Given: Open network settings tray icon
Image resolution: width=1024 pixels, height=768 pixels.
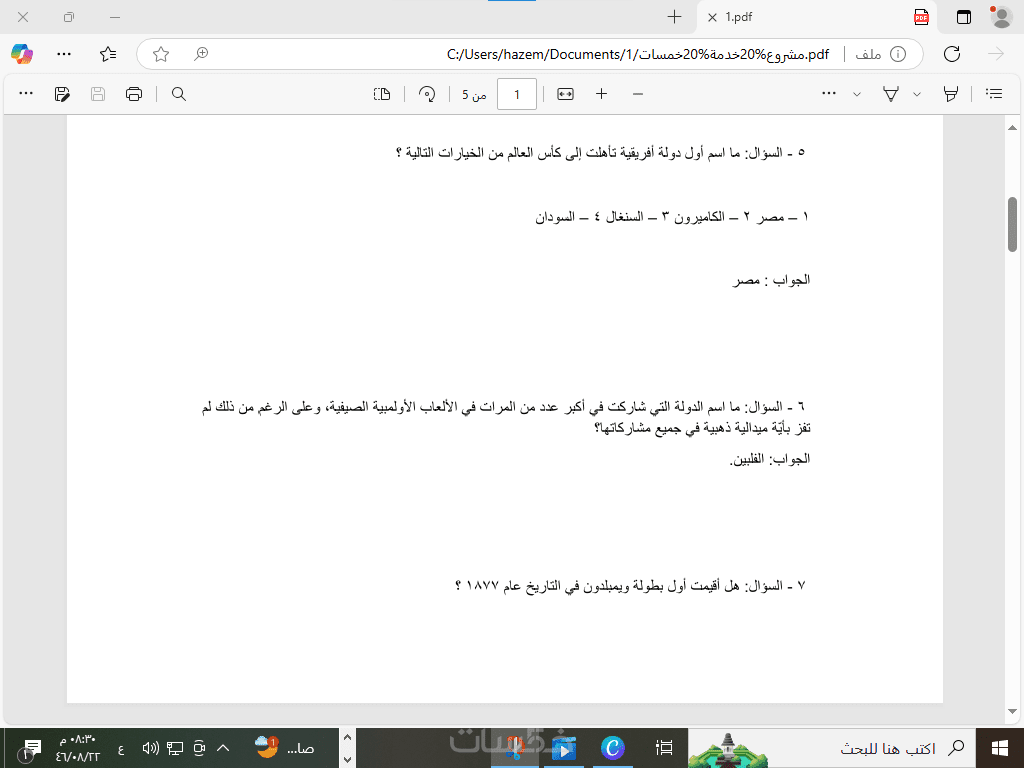Looking at the screenshot, I should pyautogui.click(x=174, y=748).
